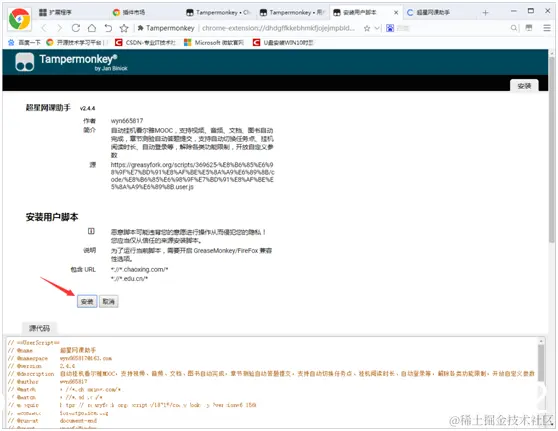This screenshot has width=558, height=431.
Task: Click the magnifier search icon
Action: (x=514, y=28)
